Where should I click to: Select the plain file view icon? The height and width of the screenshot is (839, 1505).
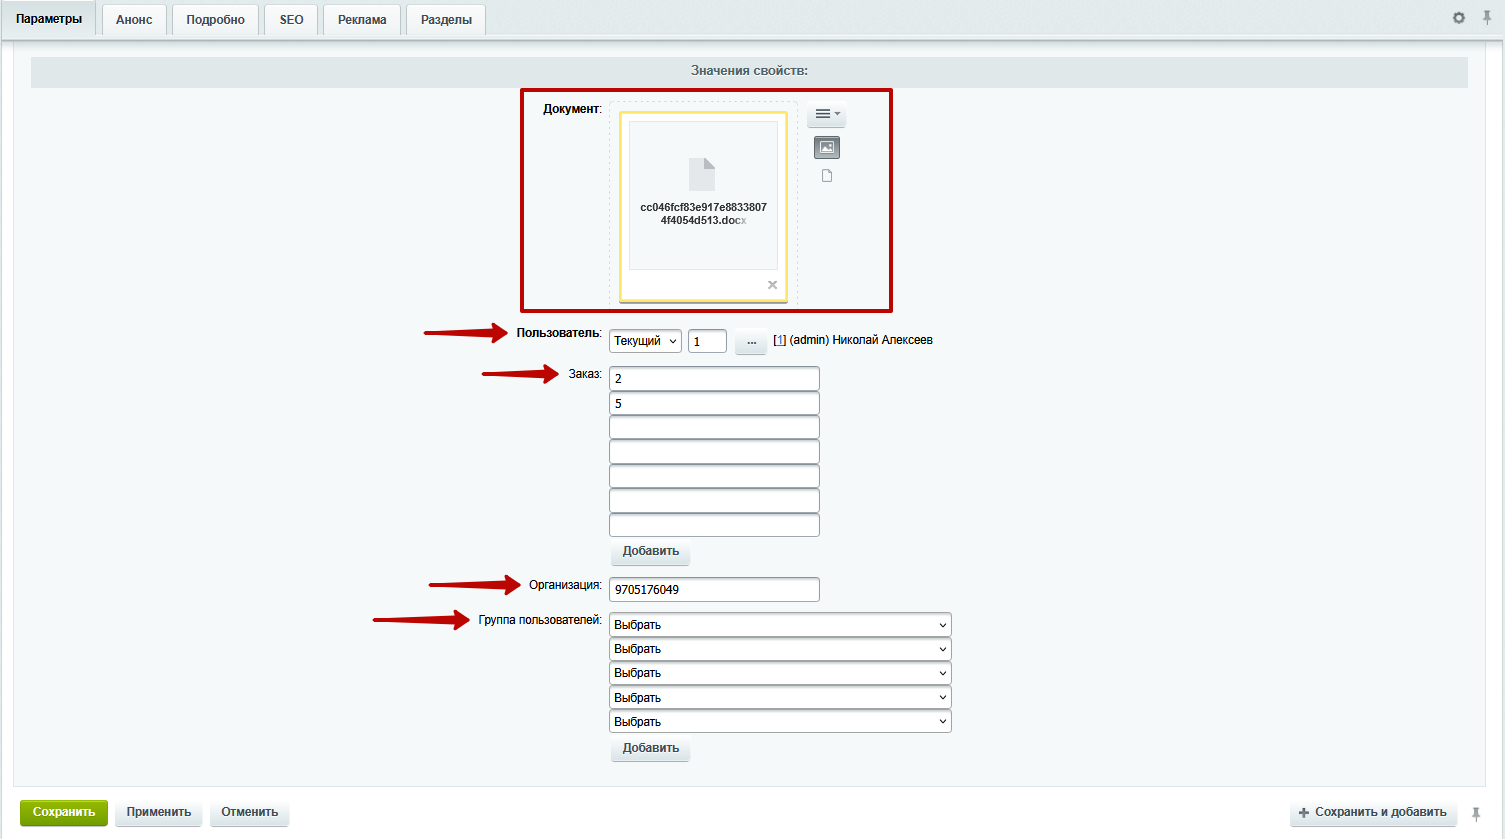point(827,176)
